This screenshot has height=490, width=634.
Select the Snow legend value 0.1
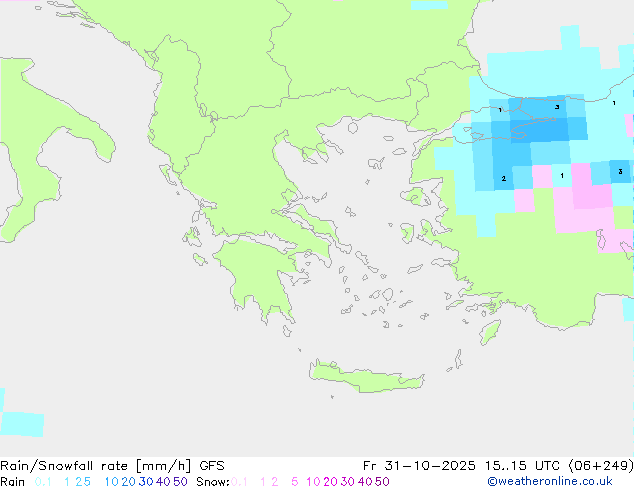(x=239, y=482)
